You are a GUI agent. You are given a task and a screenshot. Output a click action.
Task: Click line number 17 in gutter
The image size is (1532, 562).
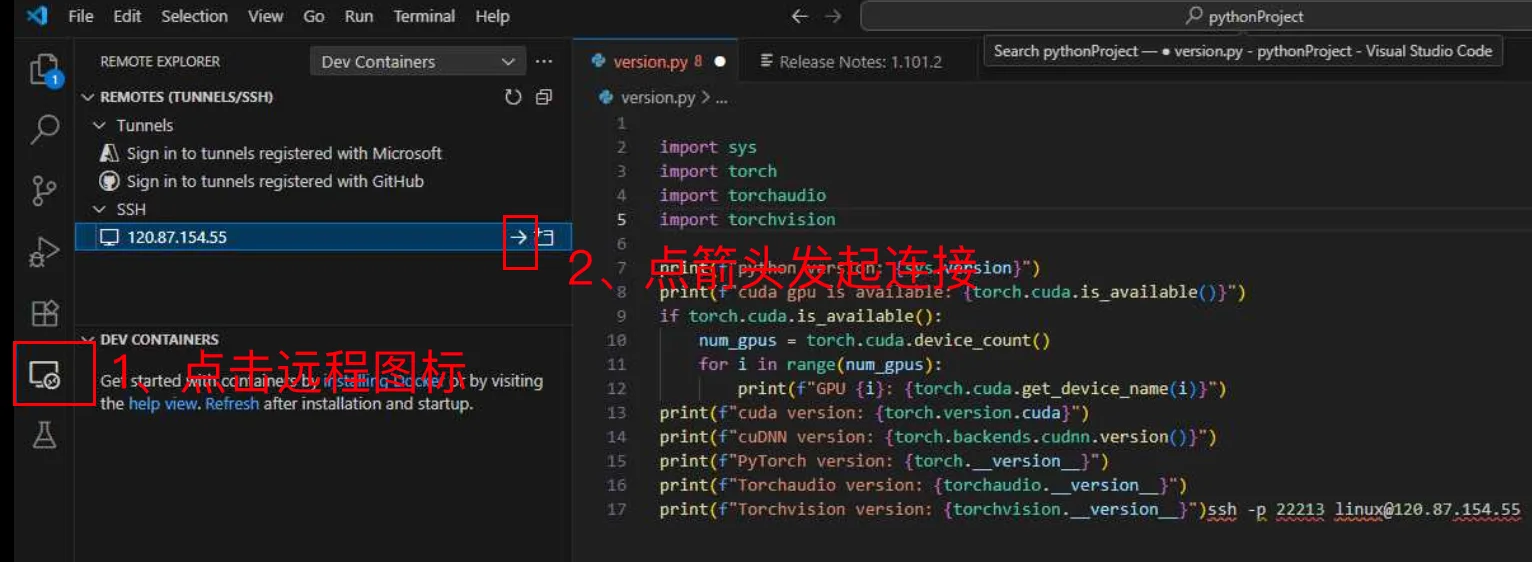tap(617, 509)
